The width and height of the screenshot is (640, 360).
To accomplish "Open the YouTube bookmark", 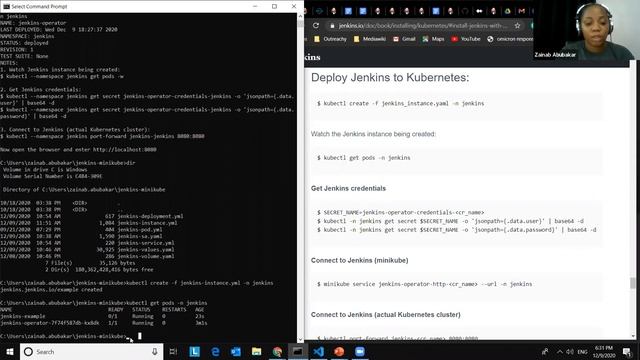I will tap(466, 39).
